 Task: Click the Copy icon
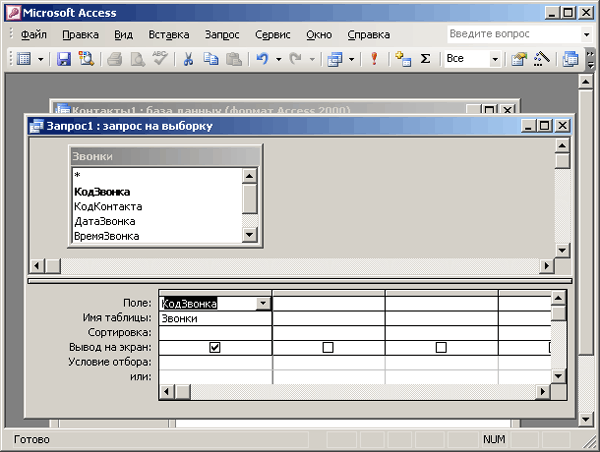[x=211, y=59]
